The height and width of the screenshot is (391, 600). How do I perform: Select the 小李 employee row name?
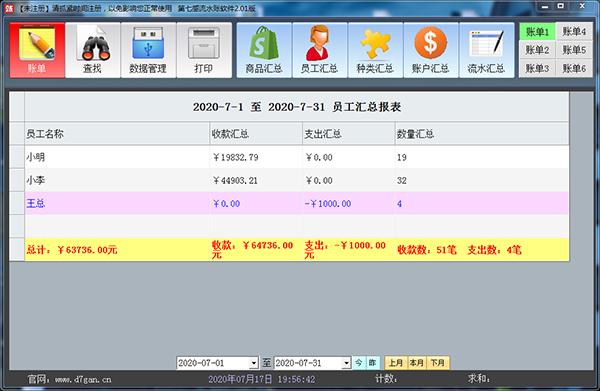36,181
